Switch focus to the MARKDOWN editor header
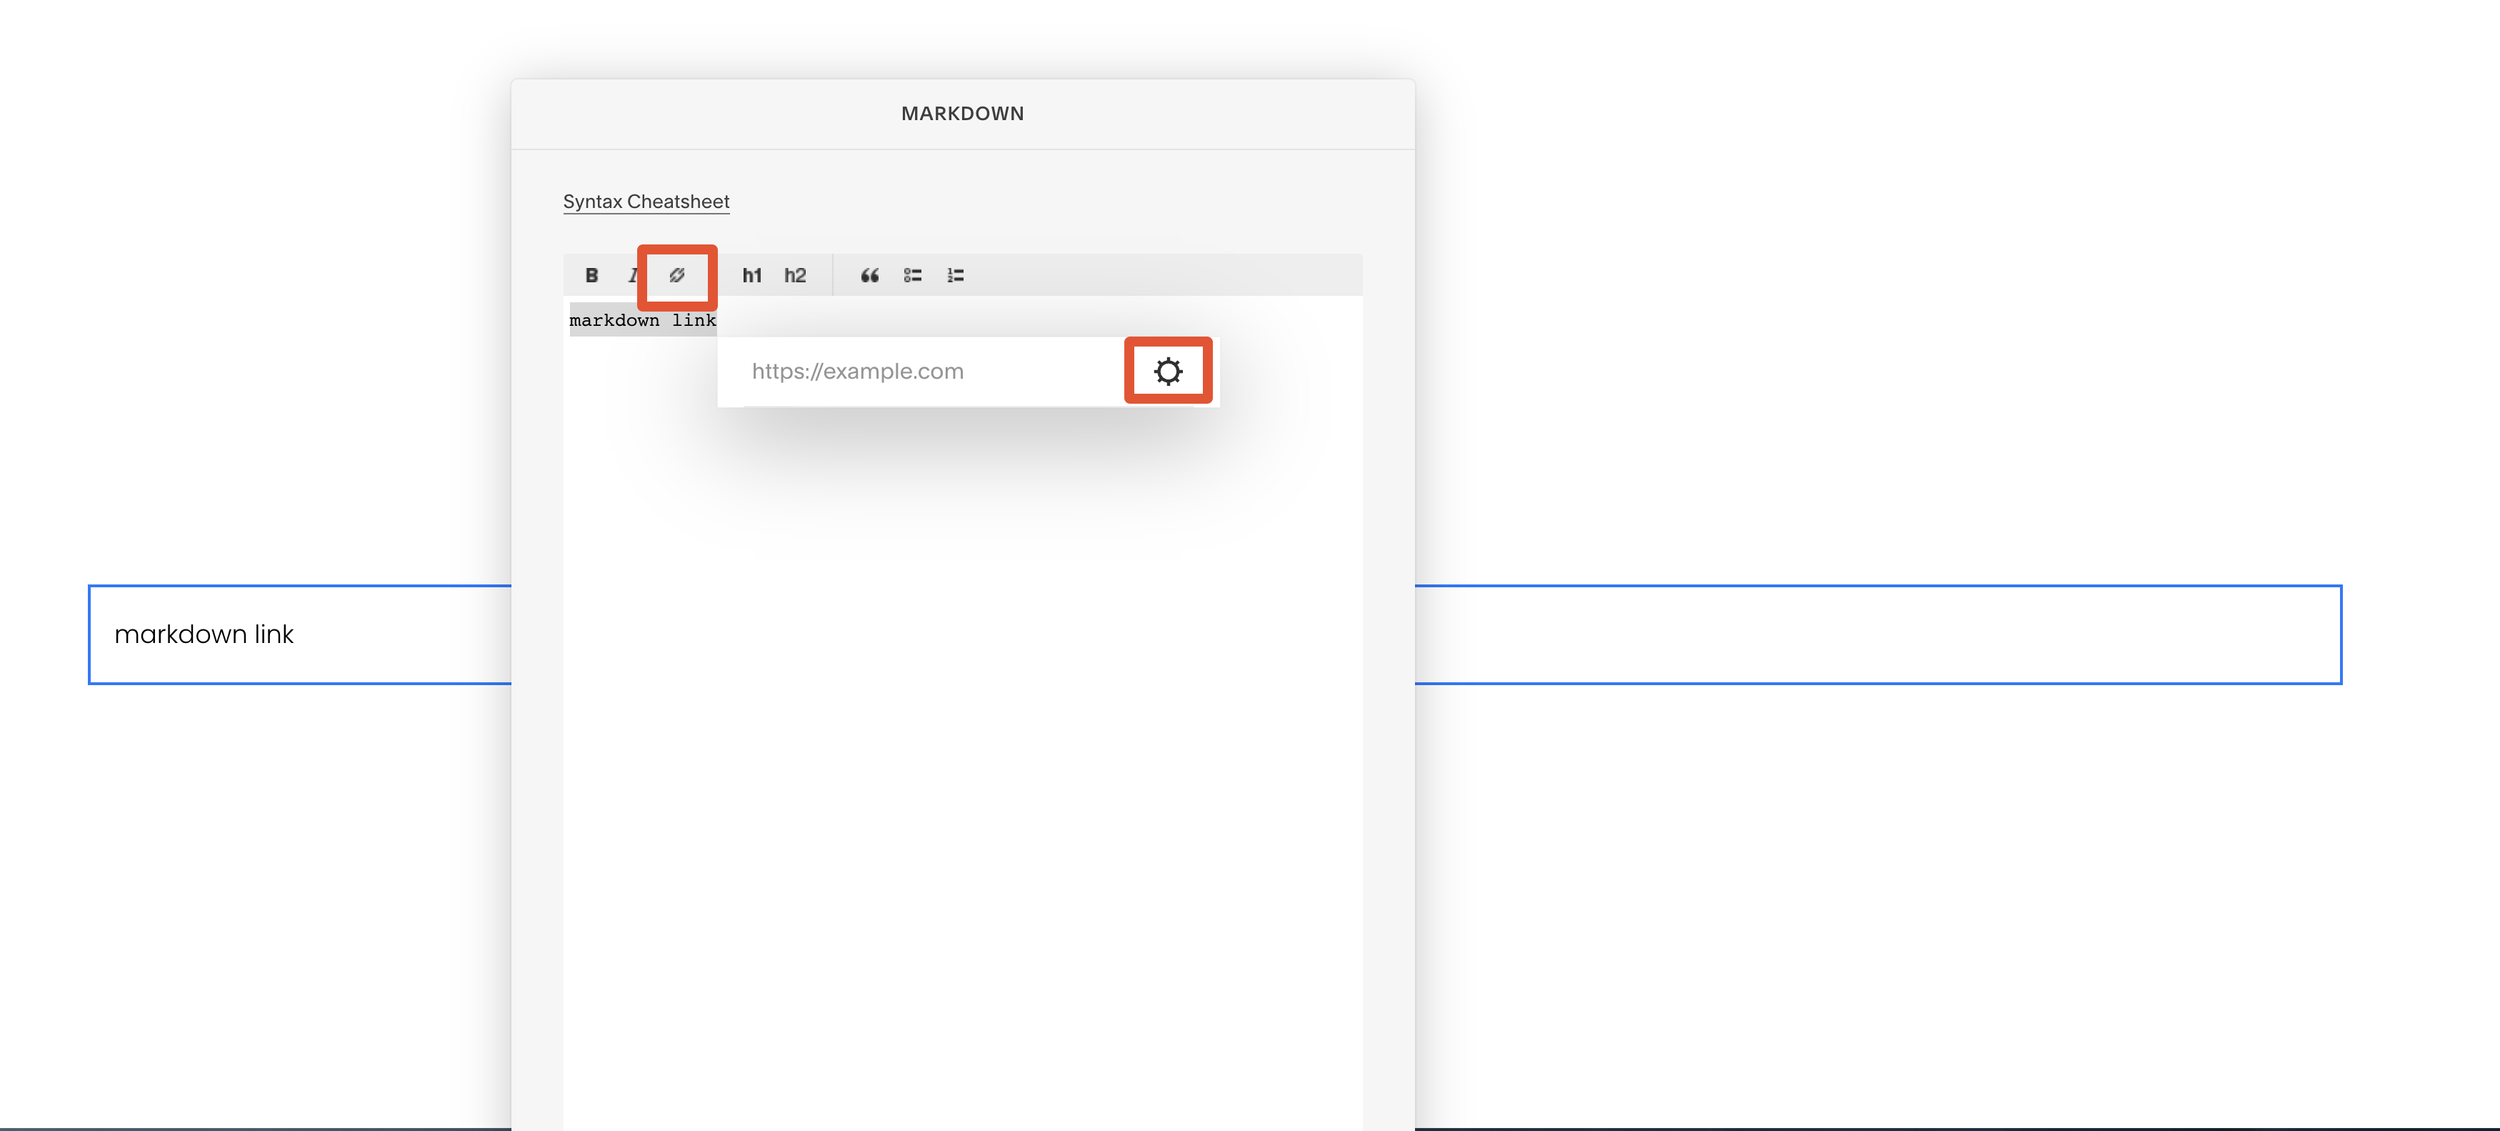Image resolution: width=2500 pixels, height=1131 pixels. click(x=962, y=113)
